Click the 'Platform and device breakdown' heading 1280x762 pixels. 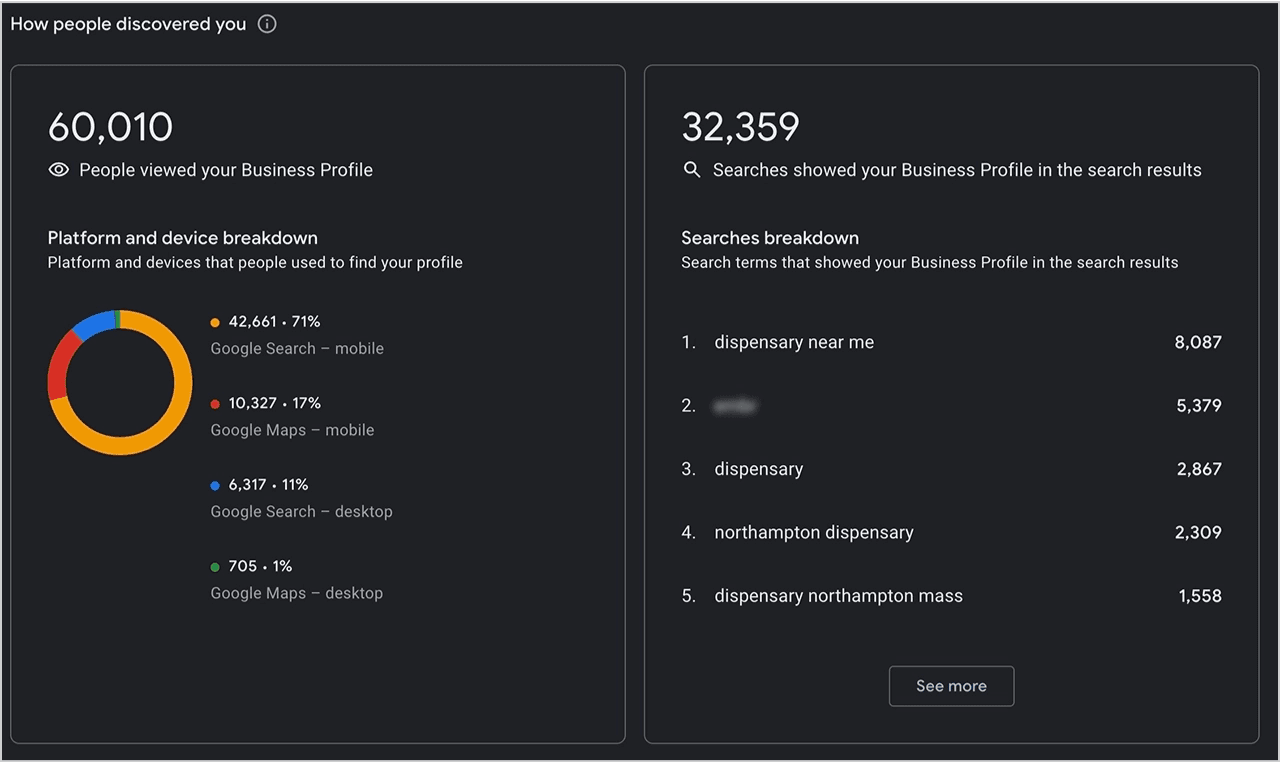pyautogui.click(x=183, y=238)
